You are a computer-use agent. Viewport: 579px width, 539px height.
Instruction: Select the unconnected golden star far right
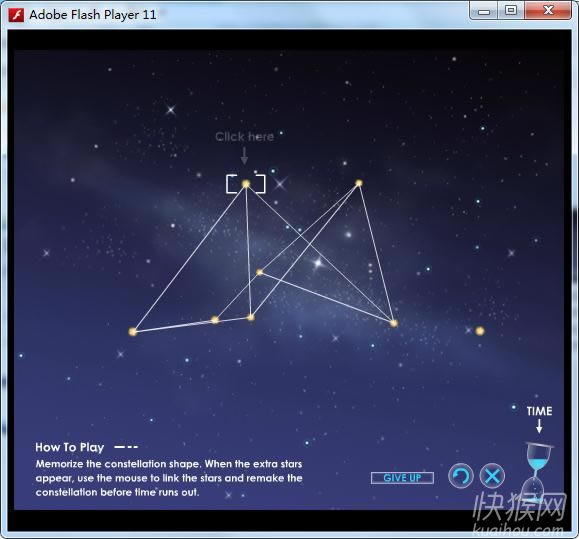coord(480,331)
